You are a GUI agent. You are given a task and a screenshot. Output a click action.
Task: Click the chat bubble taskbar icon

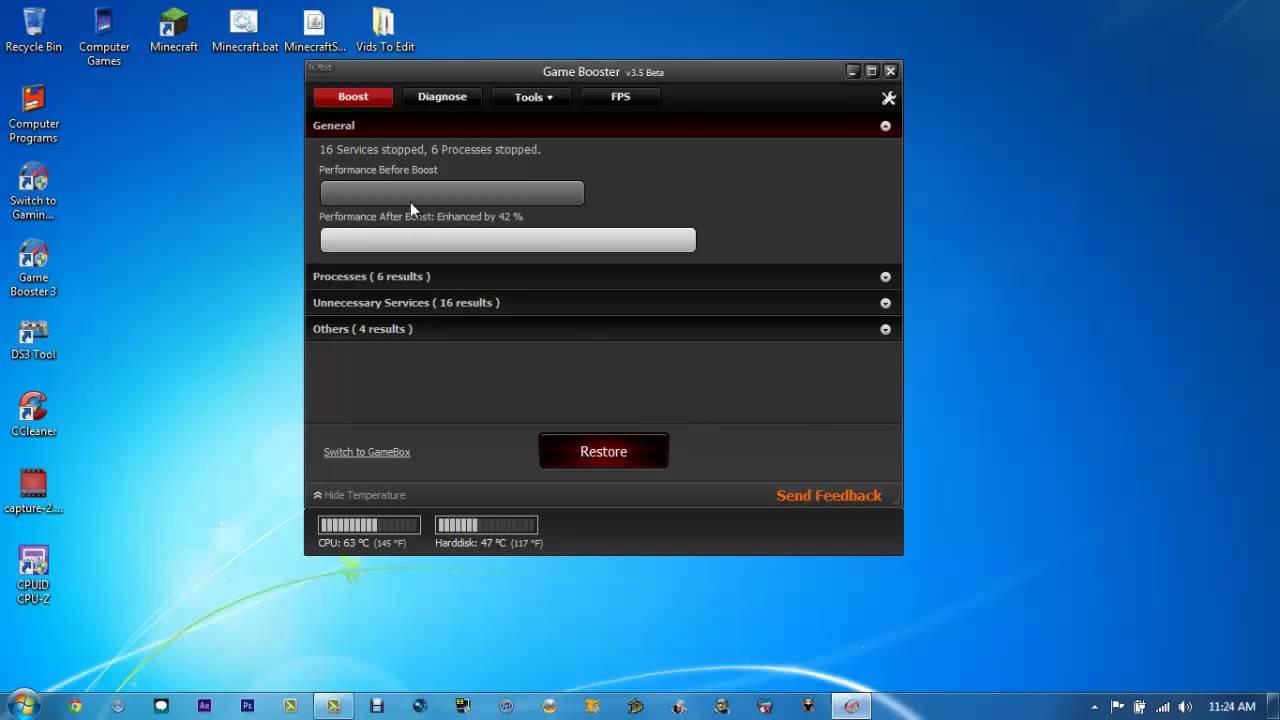pyautogui.click(x=161, y=706)
